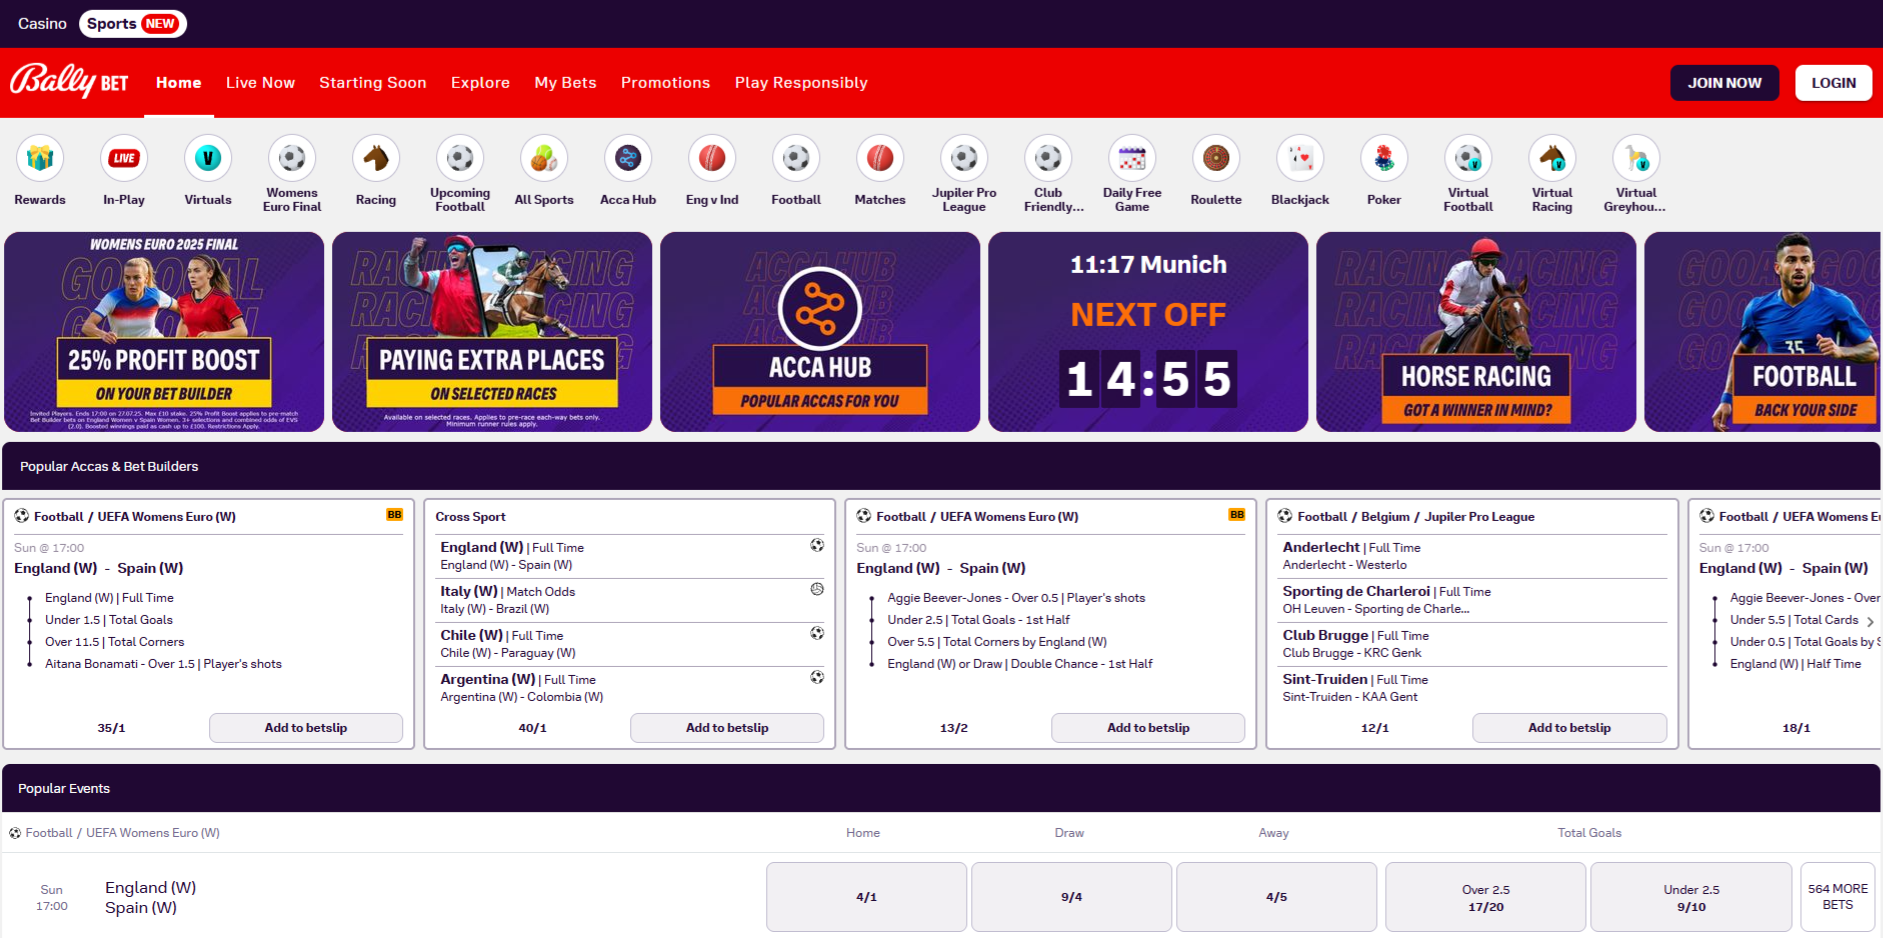The width and height of the screenshot is (1883, 938).
Task: Select Home in the navigation bar
Action: click(x=178, y=83)
